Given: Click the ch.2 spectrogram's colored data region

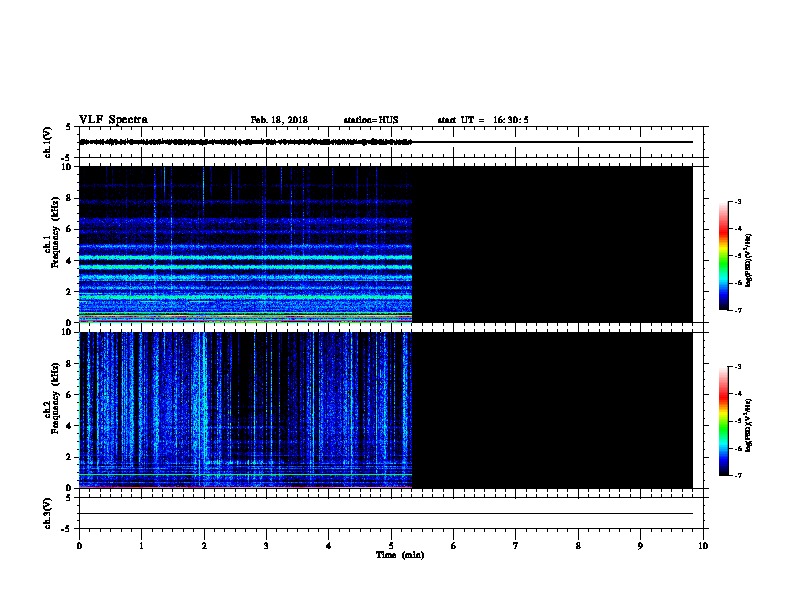Looking at the screenshot, I should point(245,410).
